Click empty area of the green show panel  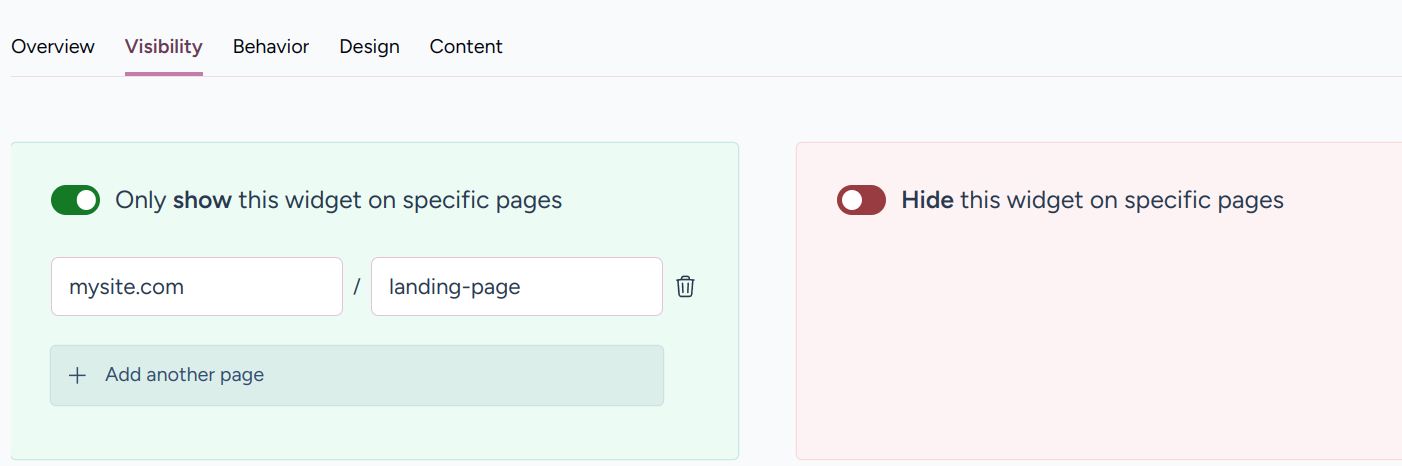pos(400,432)
